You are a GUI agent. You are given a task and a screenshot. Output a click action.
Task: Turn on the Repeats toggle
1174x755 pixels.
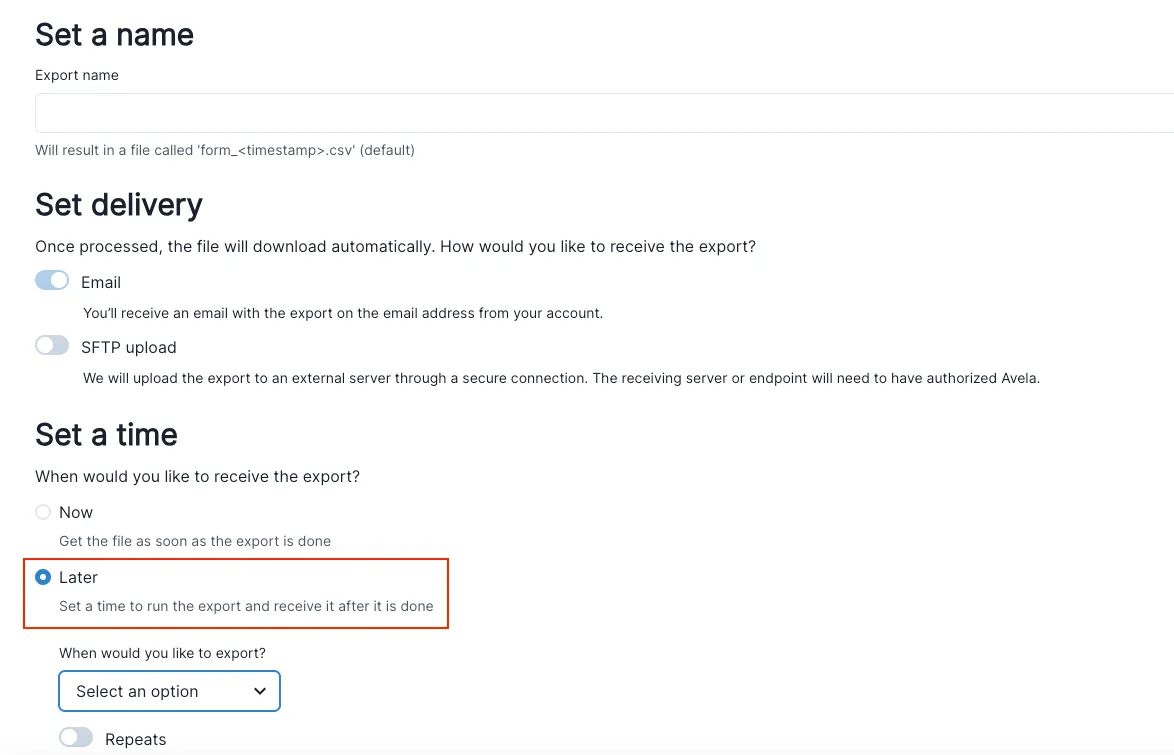pos(76,738)
